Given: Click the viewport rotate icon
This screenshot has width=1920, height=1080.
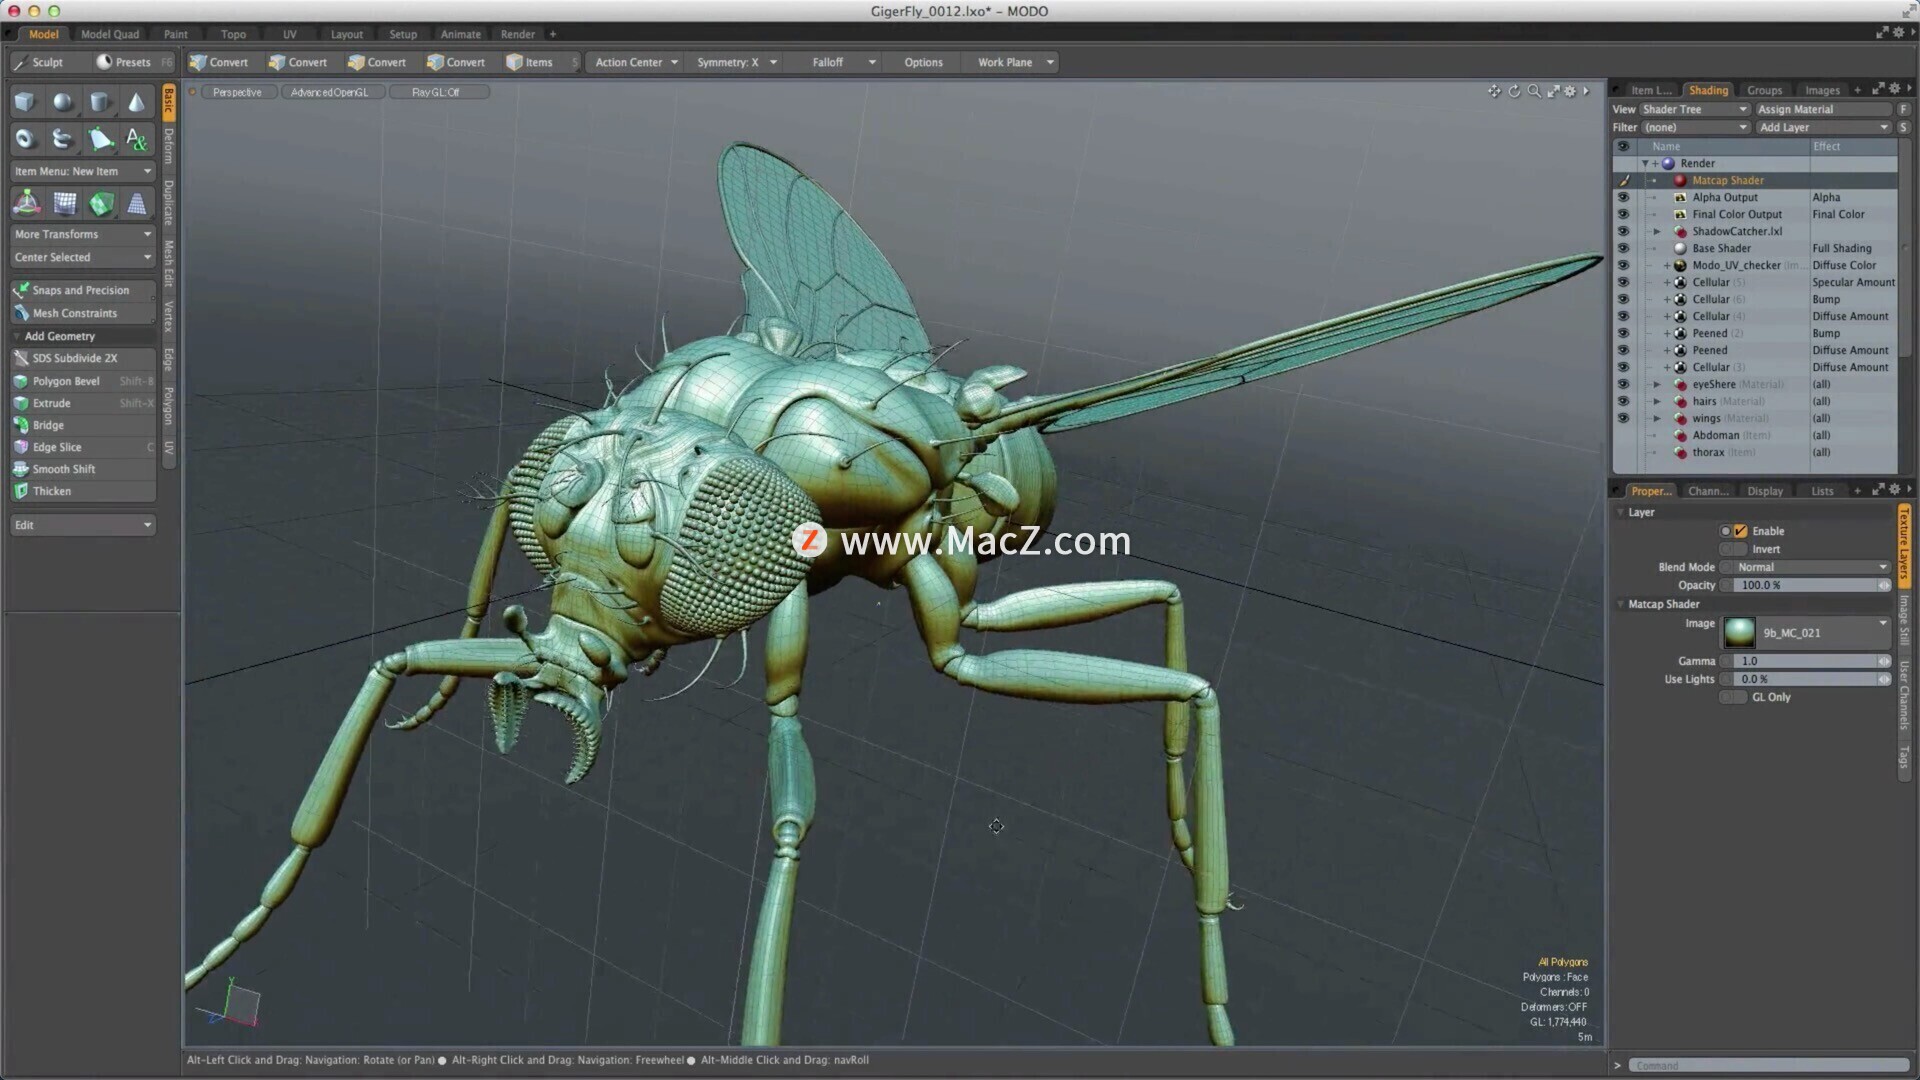Looking at the screenshot, I should tap(1514, 91).
